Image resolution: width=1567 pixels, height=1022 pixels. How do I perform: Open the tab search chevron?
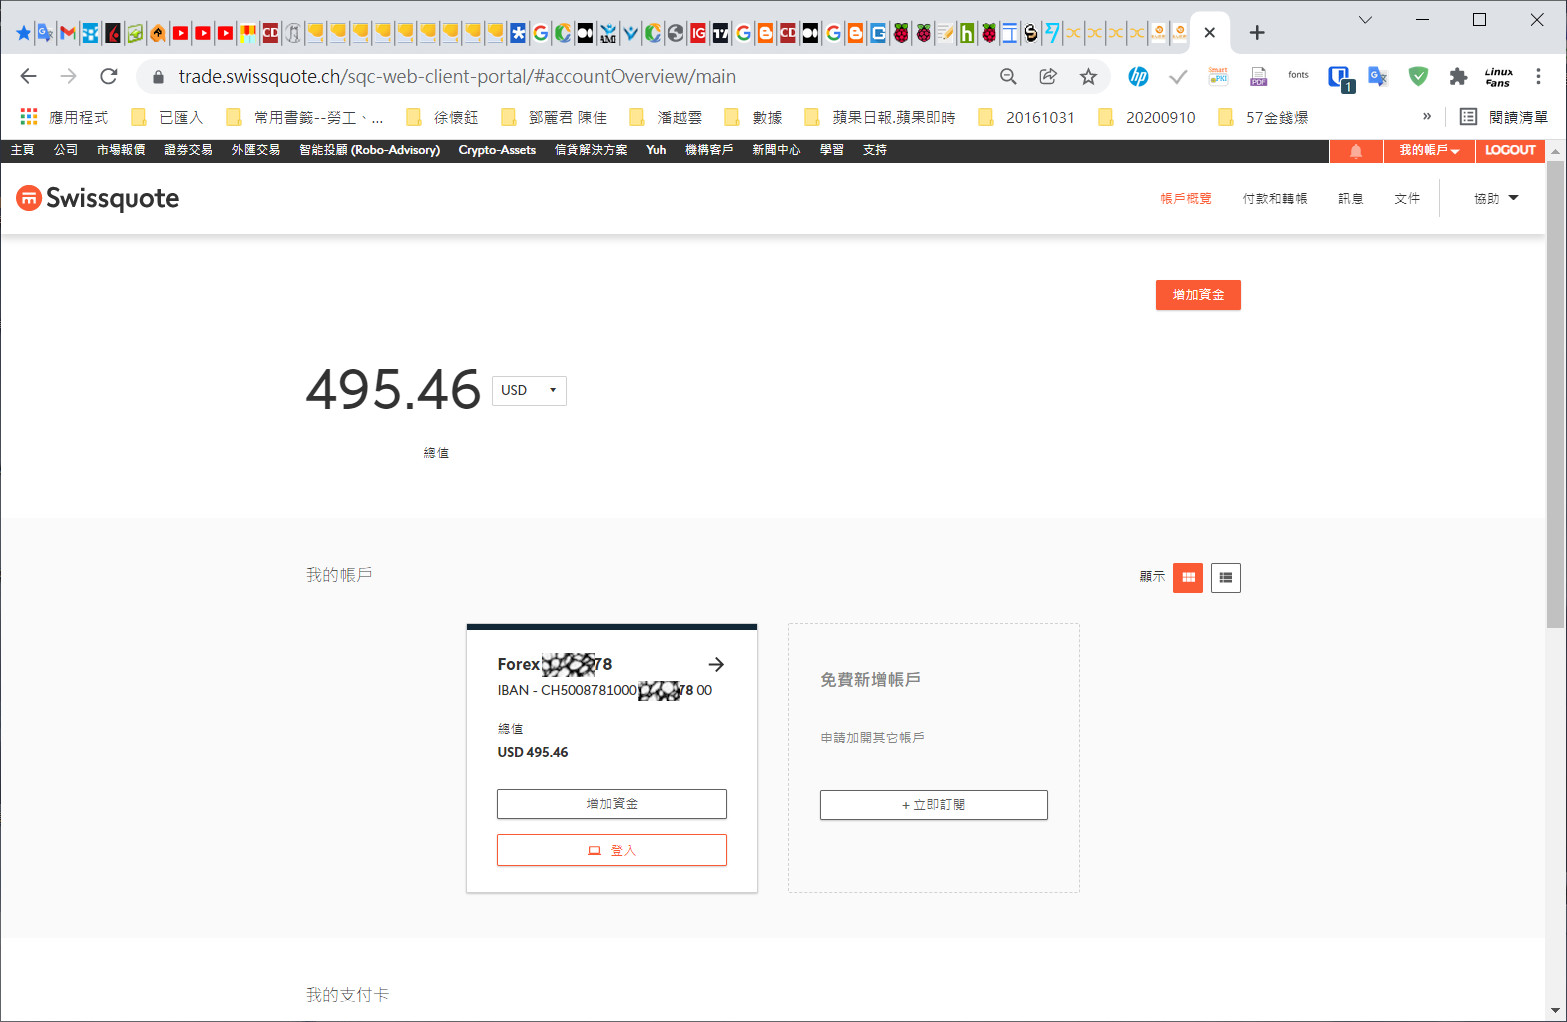[1365, 20]
